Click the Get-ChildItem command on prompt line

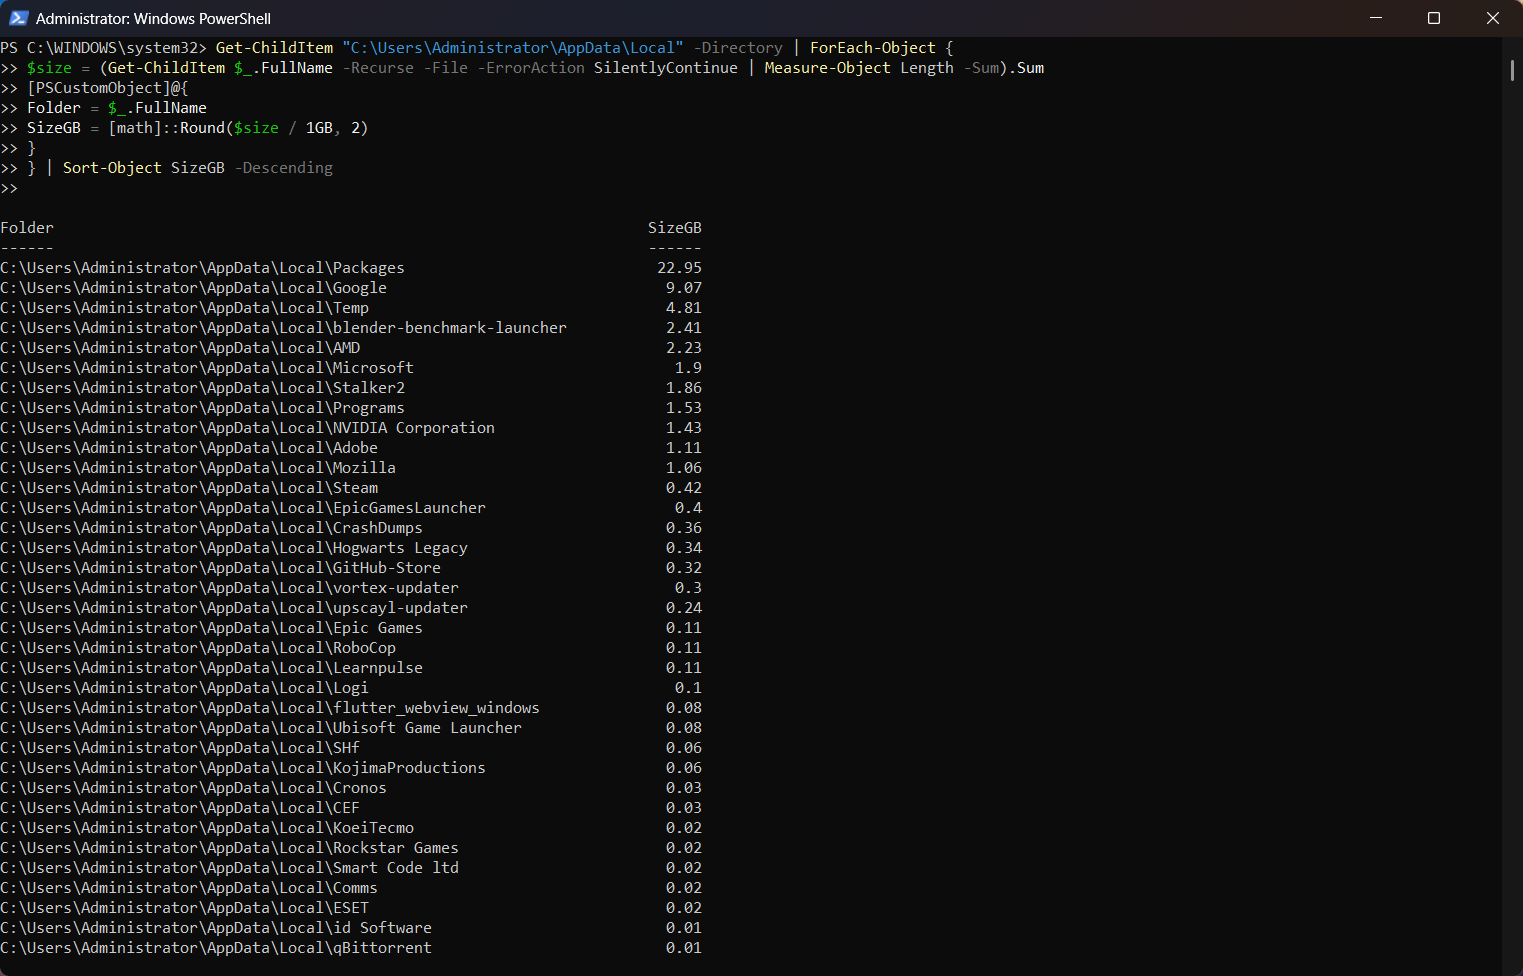(274, 48)
